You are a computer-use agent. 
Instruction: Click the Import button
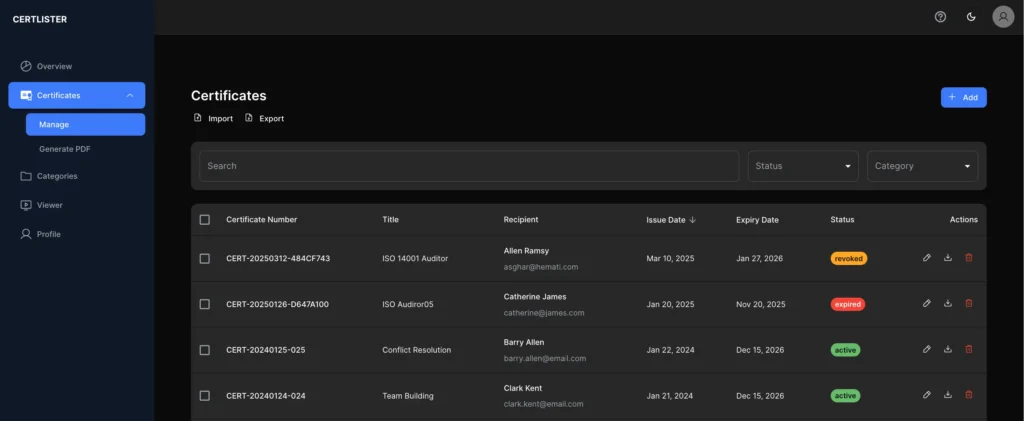coord(213,118)
